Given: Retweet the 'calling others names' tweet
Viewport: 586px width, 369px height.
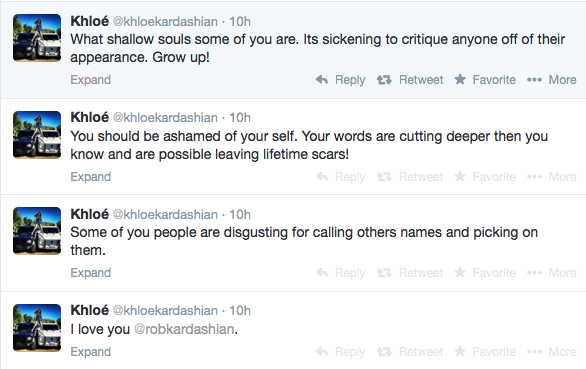Looking at the screenshot, I should point(410,273).
